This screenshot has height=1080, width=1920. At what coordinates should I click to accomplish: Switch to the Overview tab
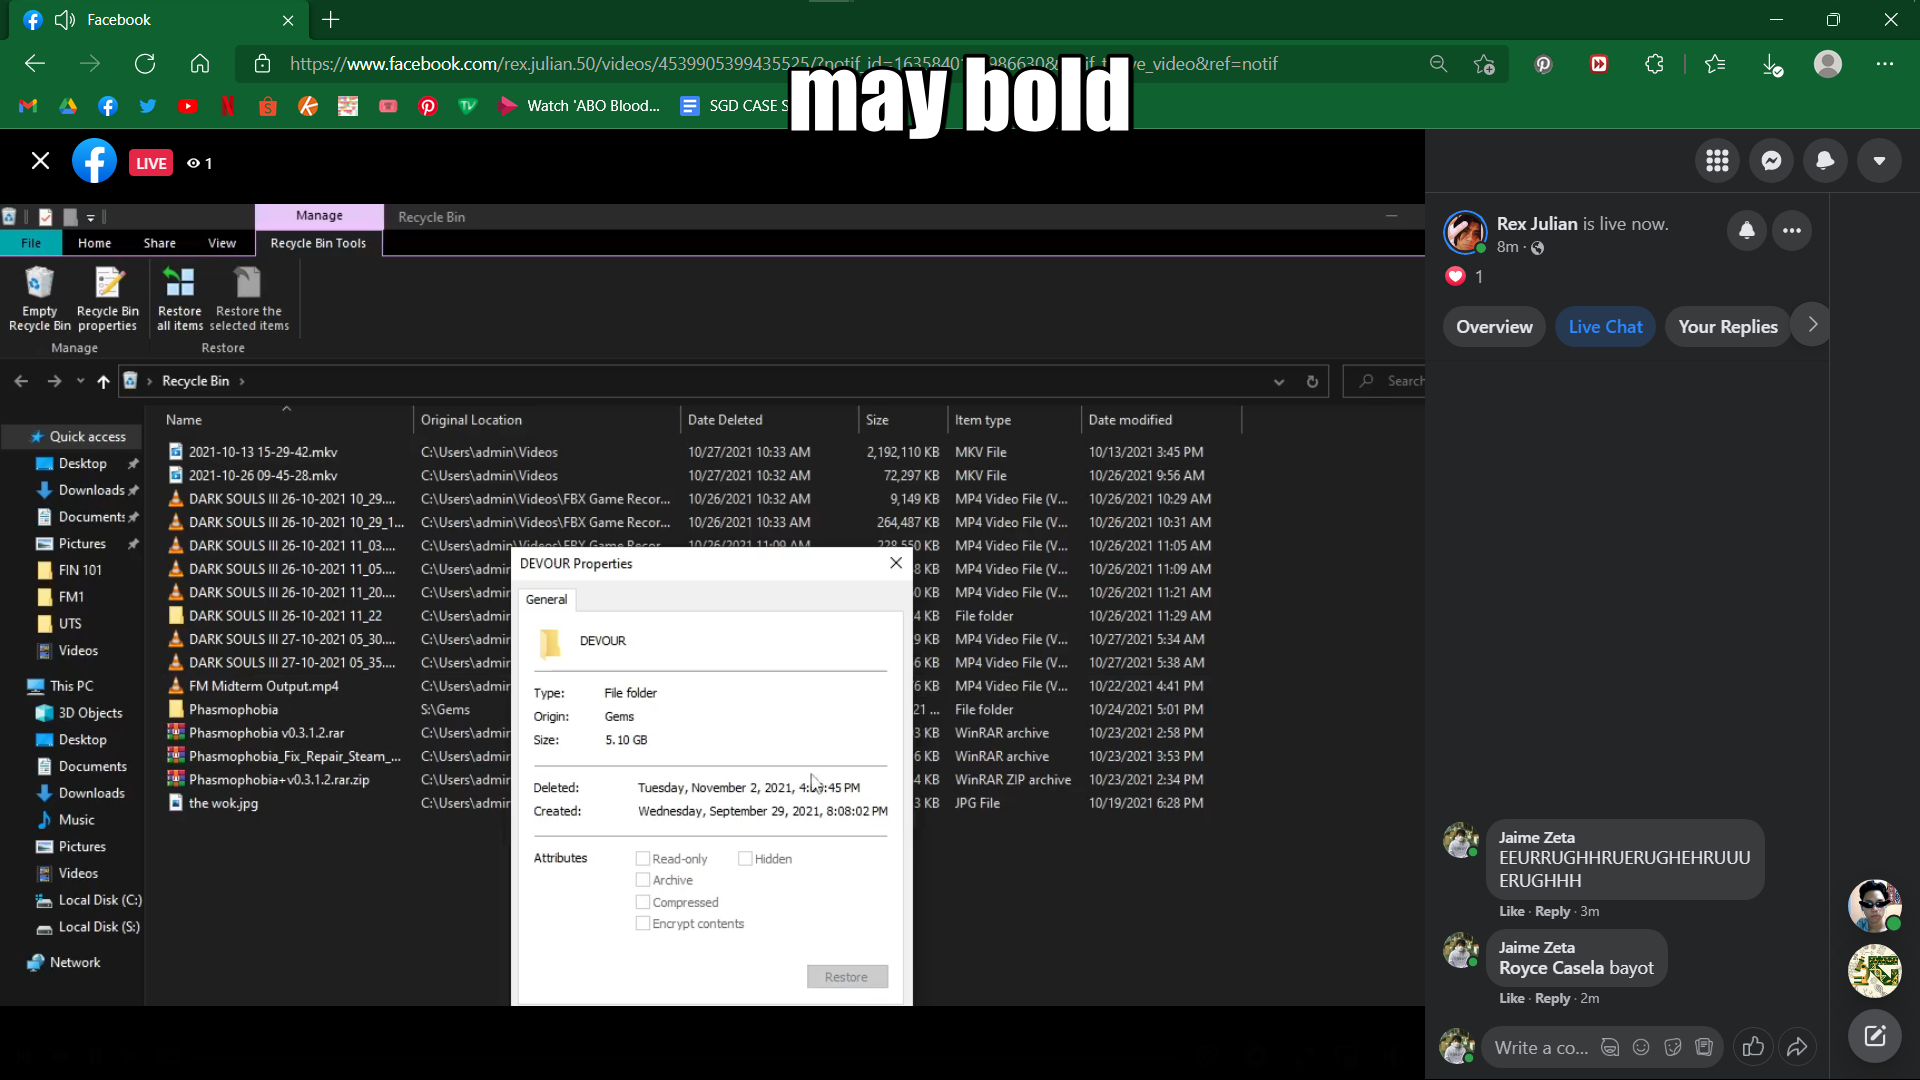click(1494, 327)
